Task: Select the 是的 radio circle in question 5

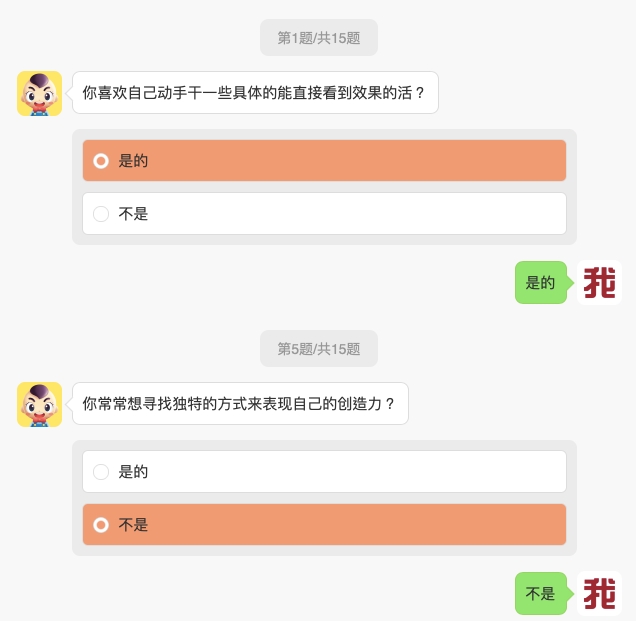Action: [x=101, y=471]
